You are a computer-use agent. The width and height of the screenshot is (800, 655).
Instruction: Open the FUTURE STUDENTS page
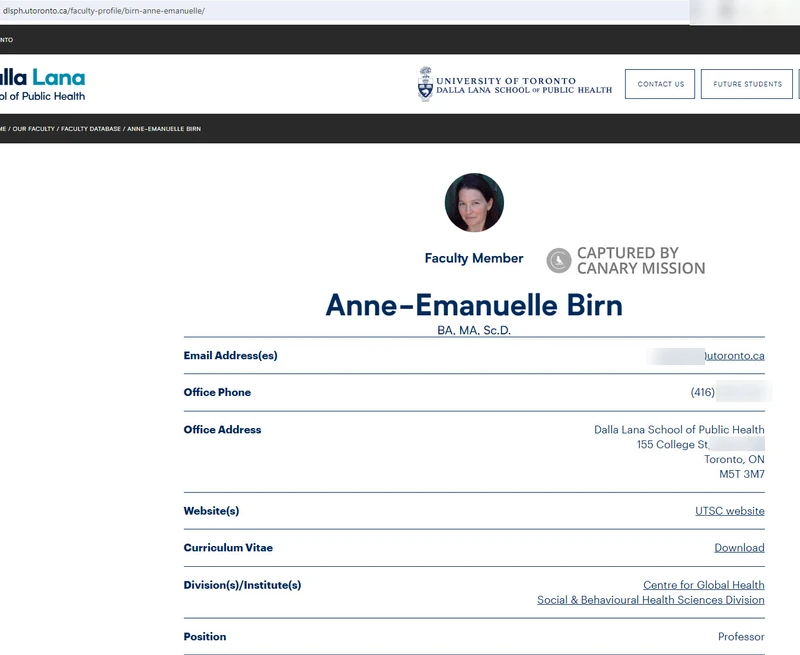746,84
